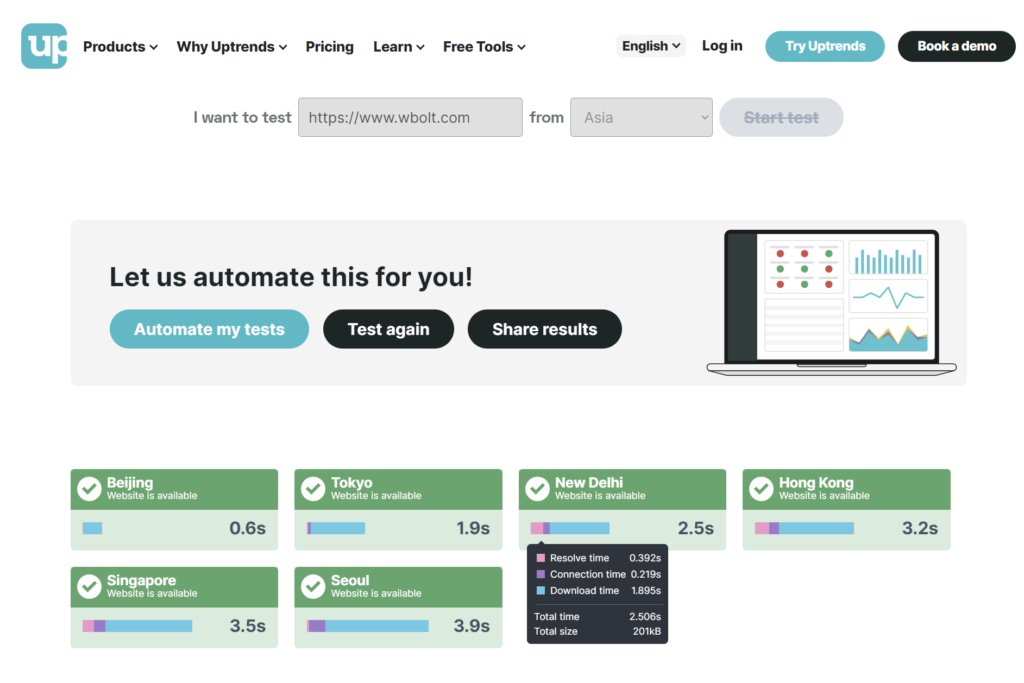1024x683 pixels.
Task: Click the Hong Kong load time bar
Action: point(804,528)
